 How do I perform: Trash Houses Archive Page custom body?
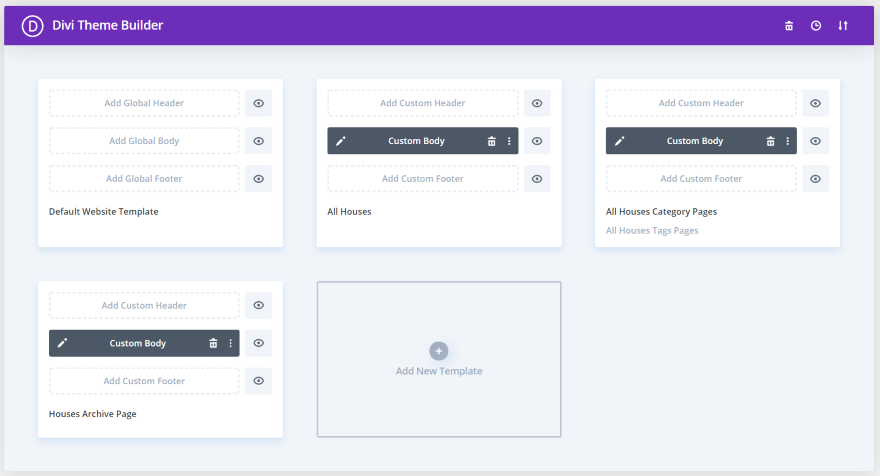click(213, 343)
